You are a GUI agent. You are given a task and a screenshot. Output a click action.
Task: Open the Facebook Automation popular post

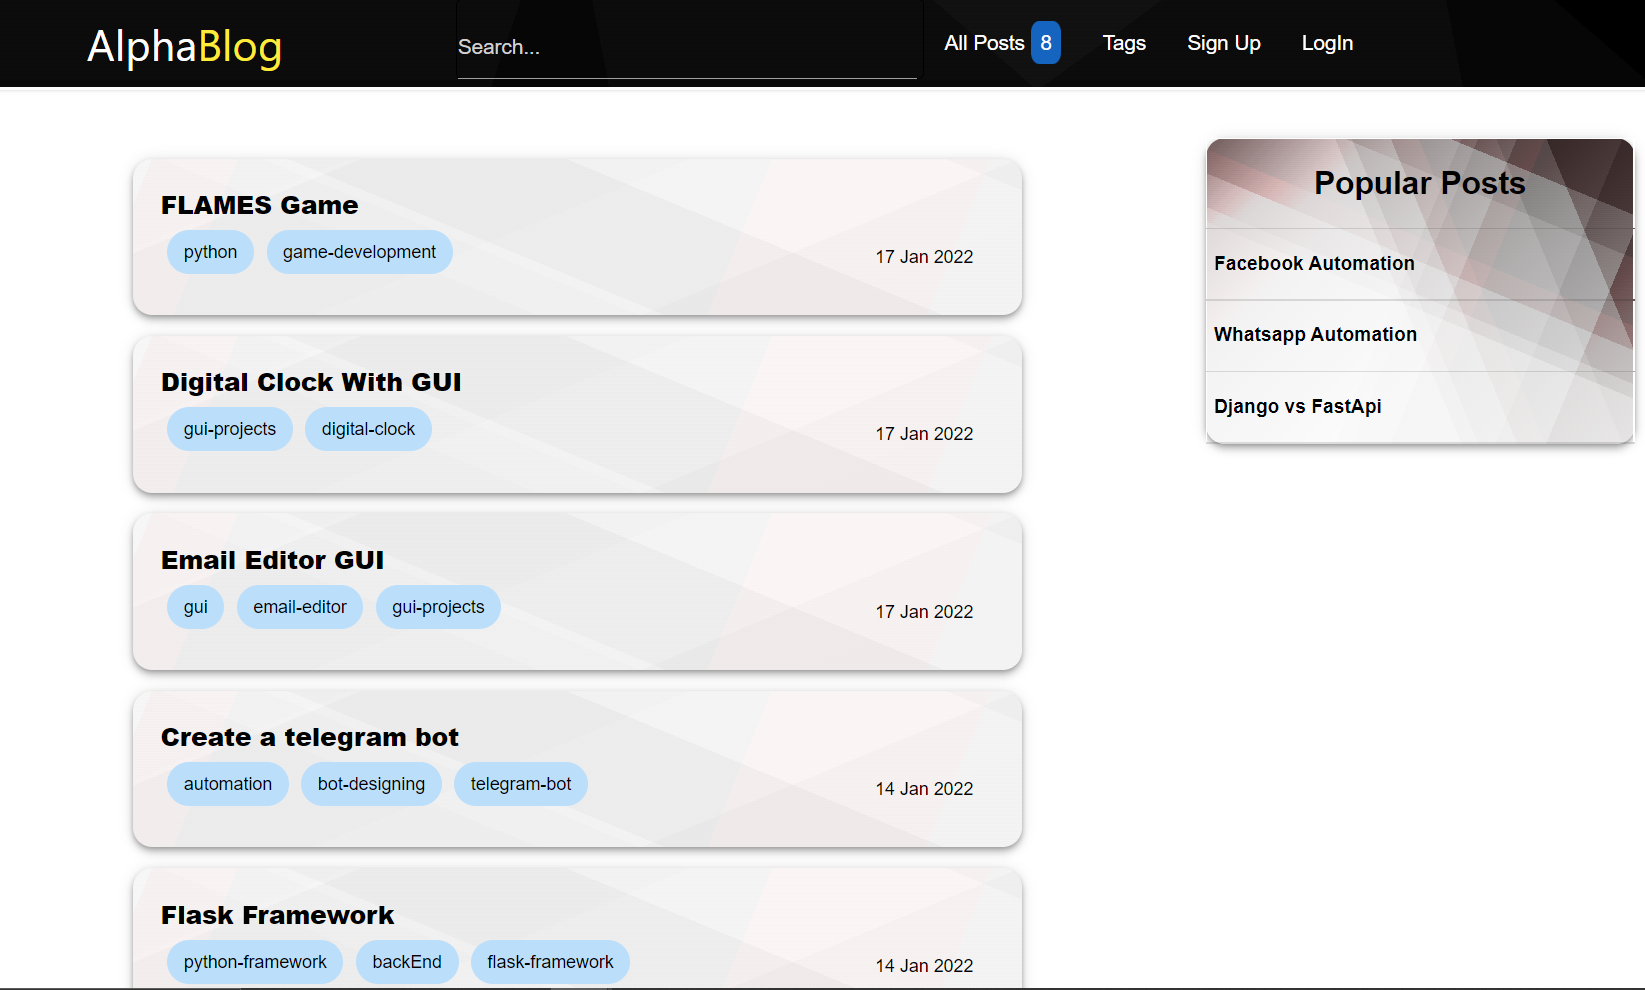coord(1314,263)
